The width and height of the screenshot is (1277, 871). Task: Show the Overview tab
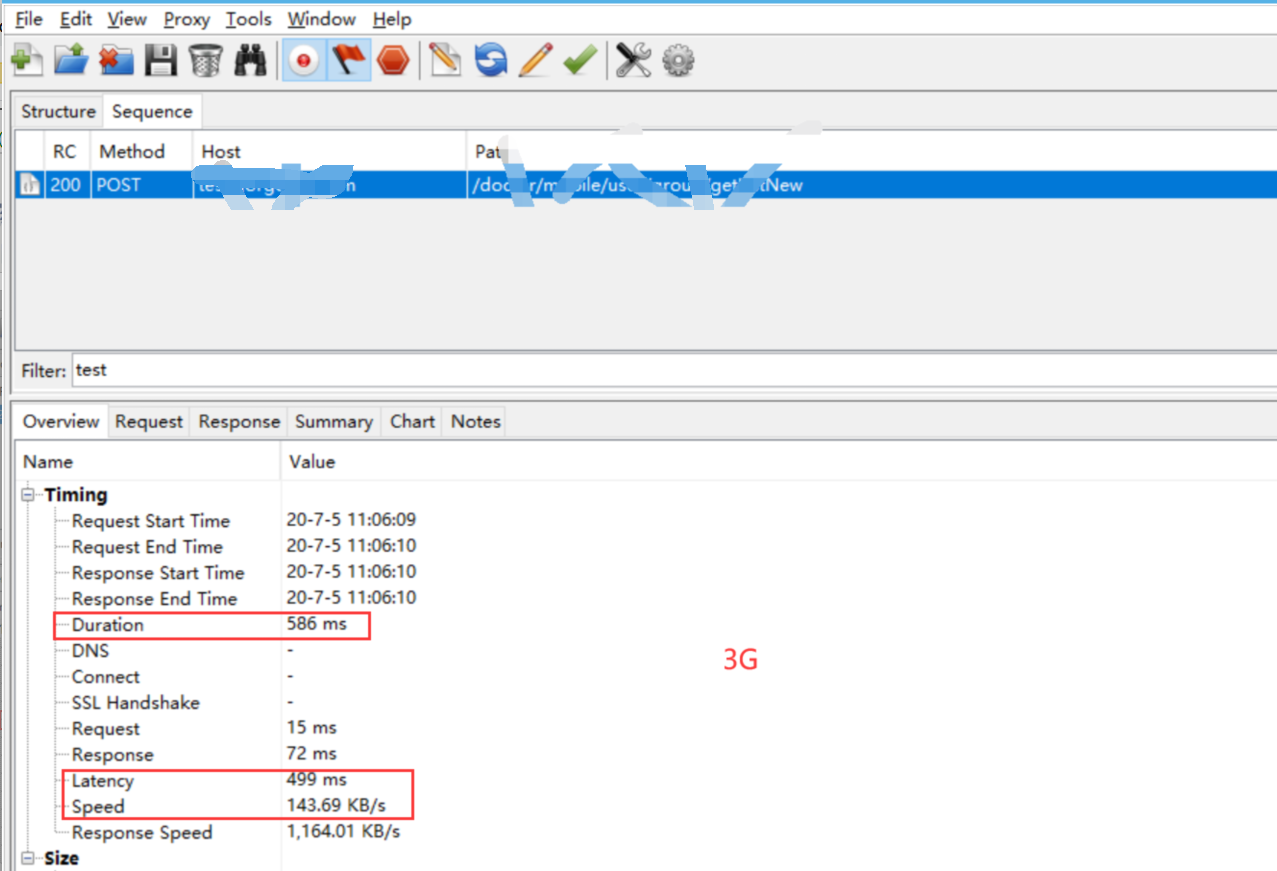click(61, 422)
